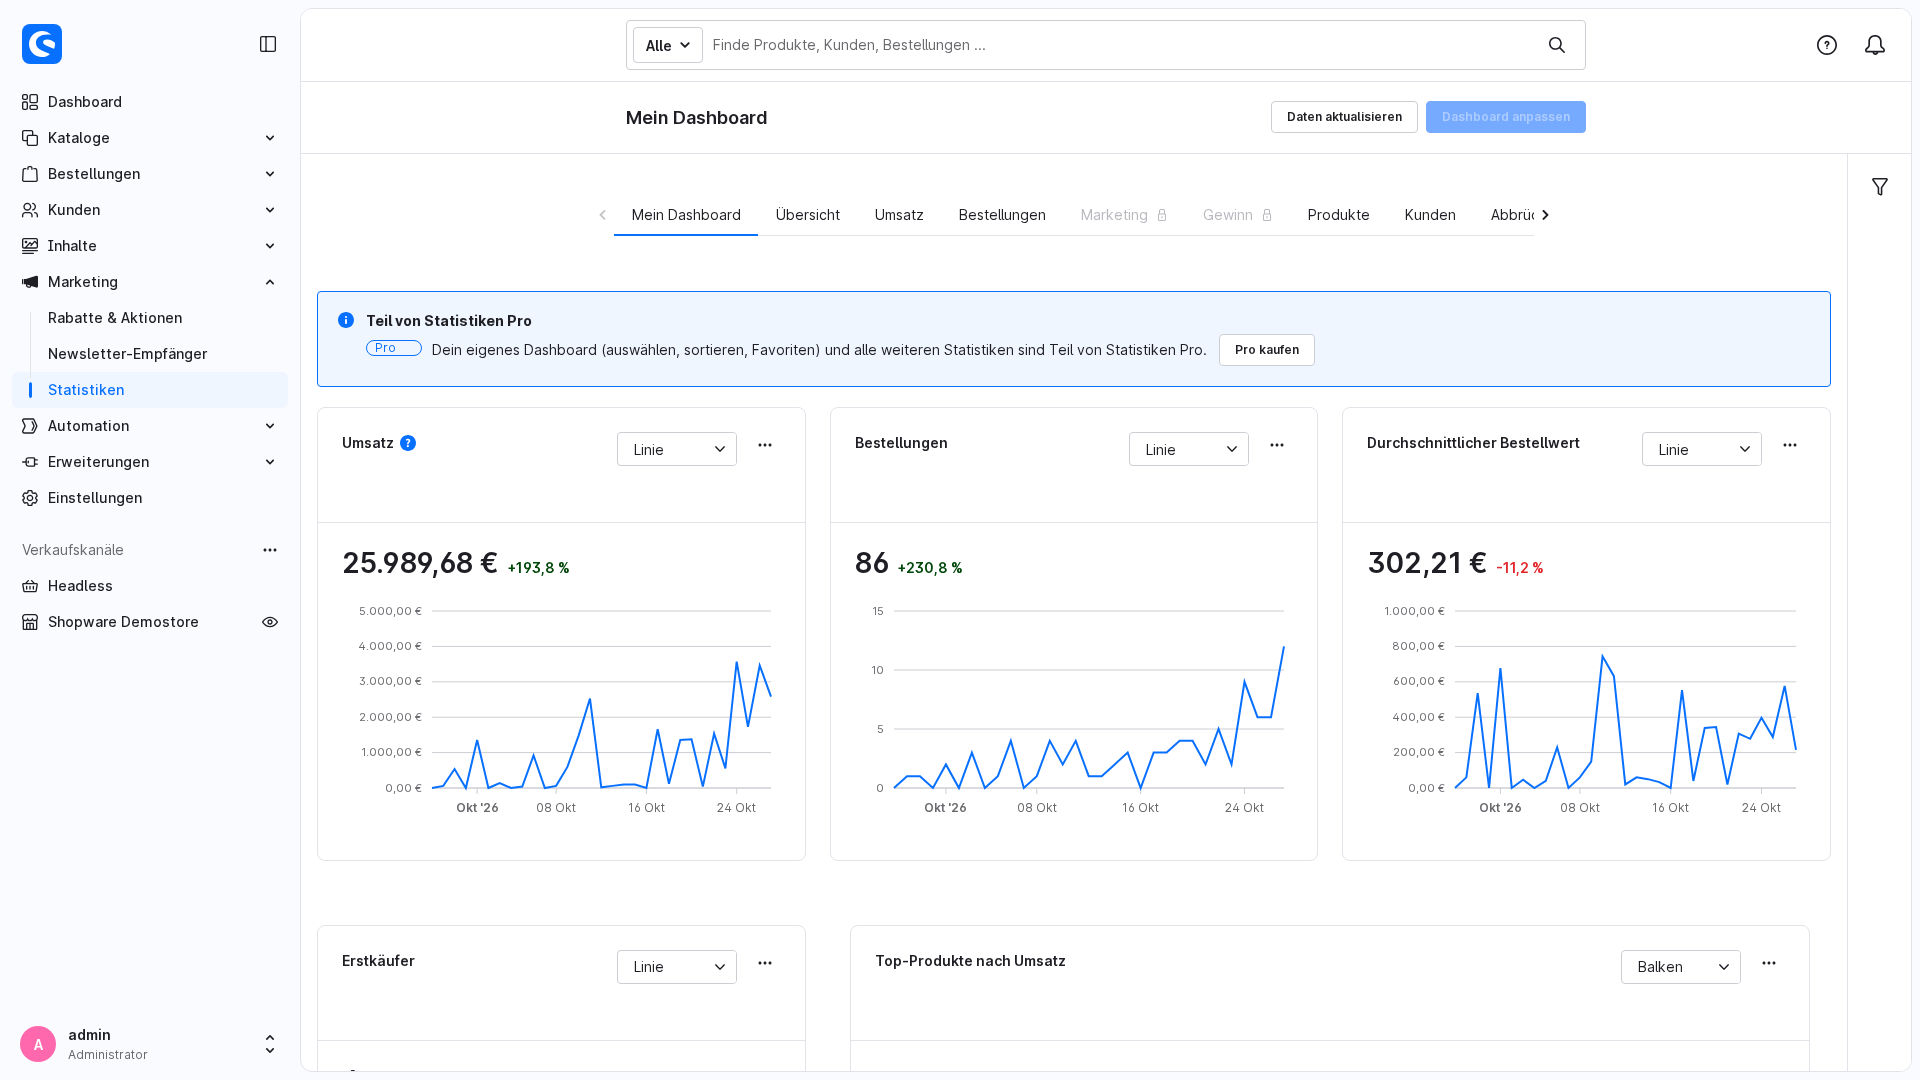Viewport: 1920px width, 1080px height.
Task: Open Top-Produkte nach Umsatz three-dot menu
Action: pos(1769,963)
